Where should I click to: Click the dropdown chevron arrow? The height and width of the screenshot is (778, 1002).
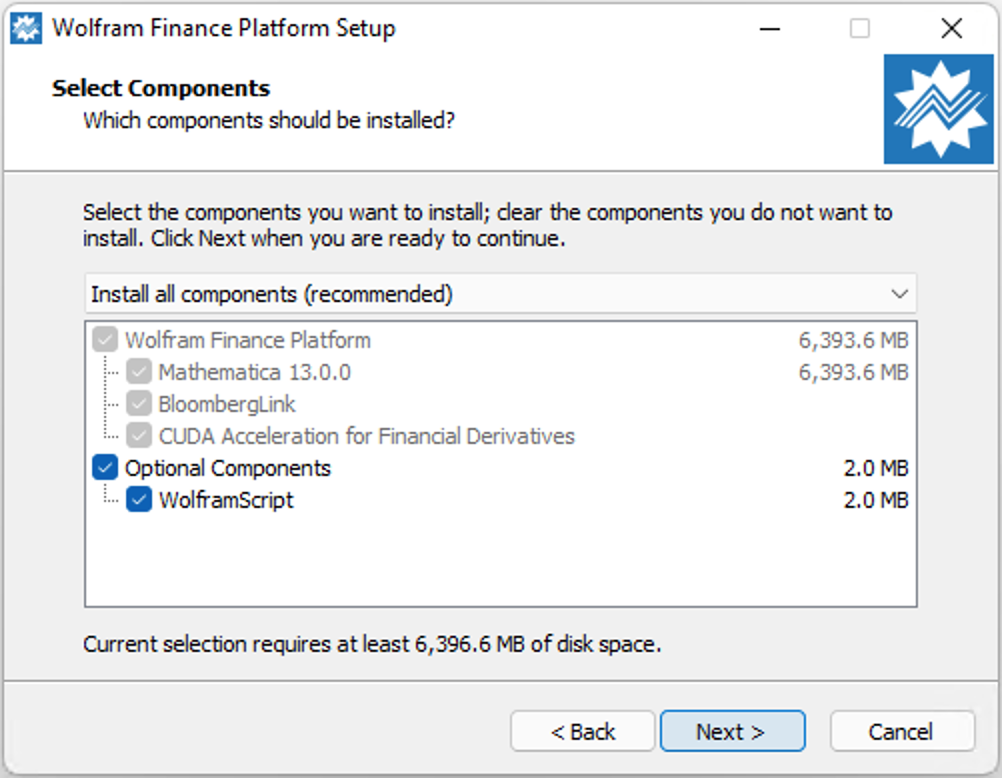point(899,293)
